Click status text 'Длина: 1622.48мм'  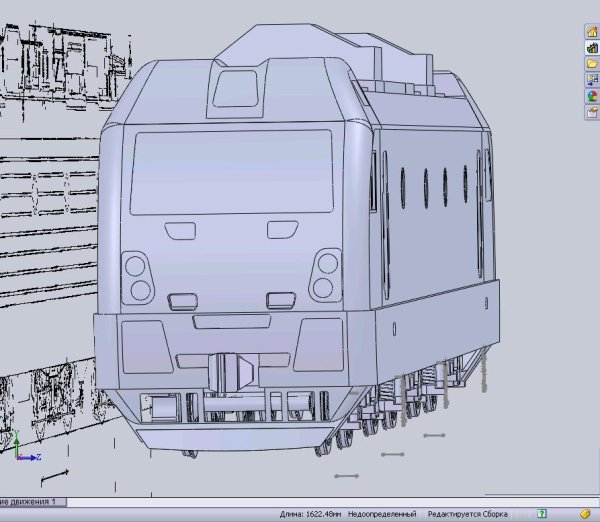310,514
